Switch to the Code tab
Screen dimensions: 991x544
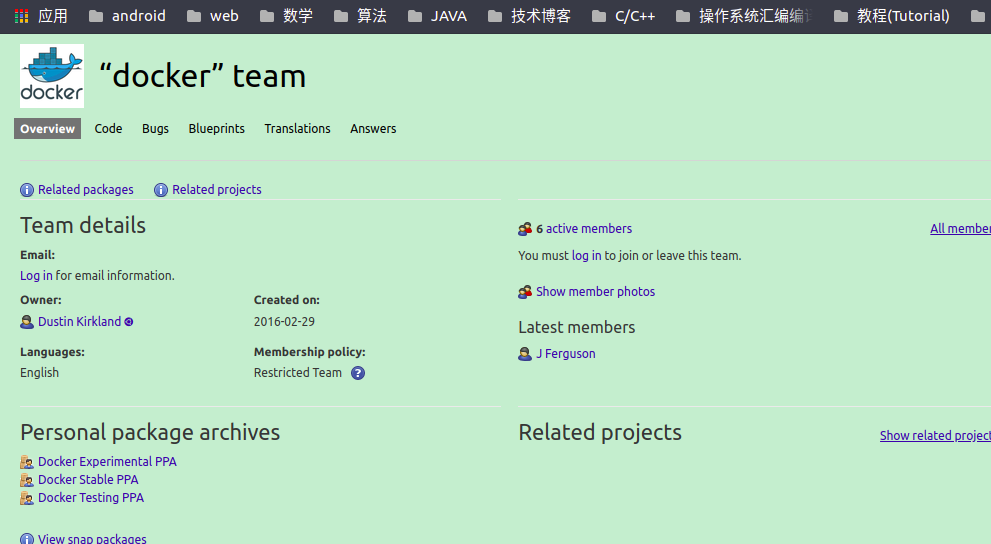(x=108, y=128)
